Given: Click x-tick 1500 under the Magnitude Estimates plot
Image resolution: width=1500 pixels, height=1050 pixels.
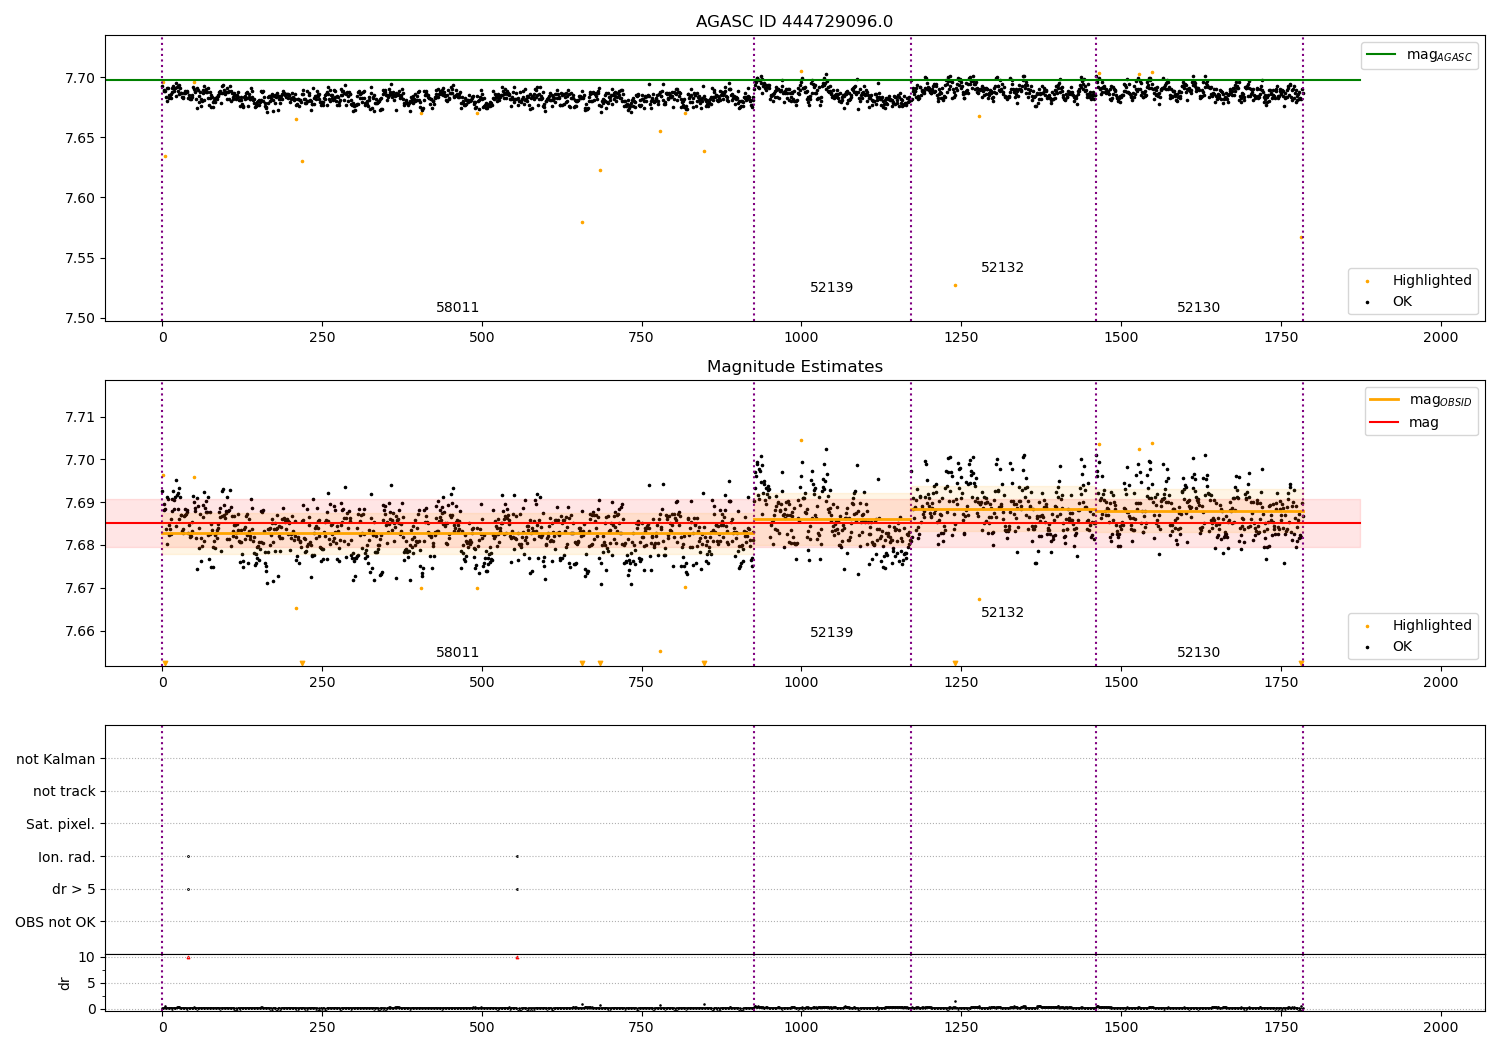Looking at the screenshot, I should tap(1120, 682).
